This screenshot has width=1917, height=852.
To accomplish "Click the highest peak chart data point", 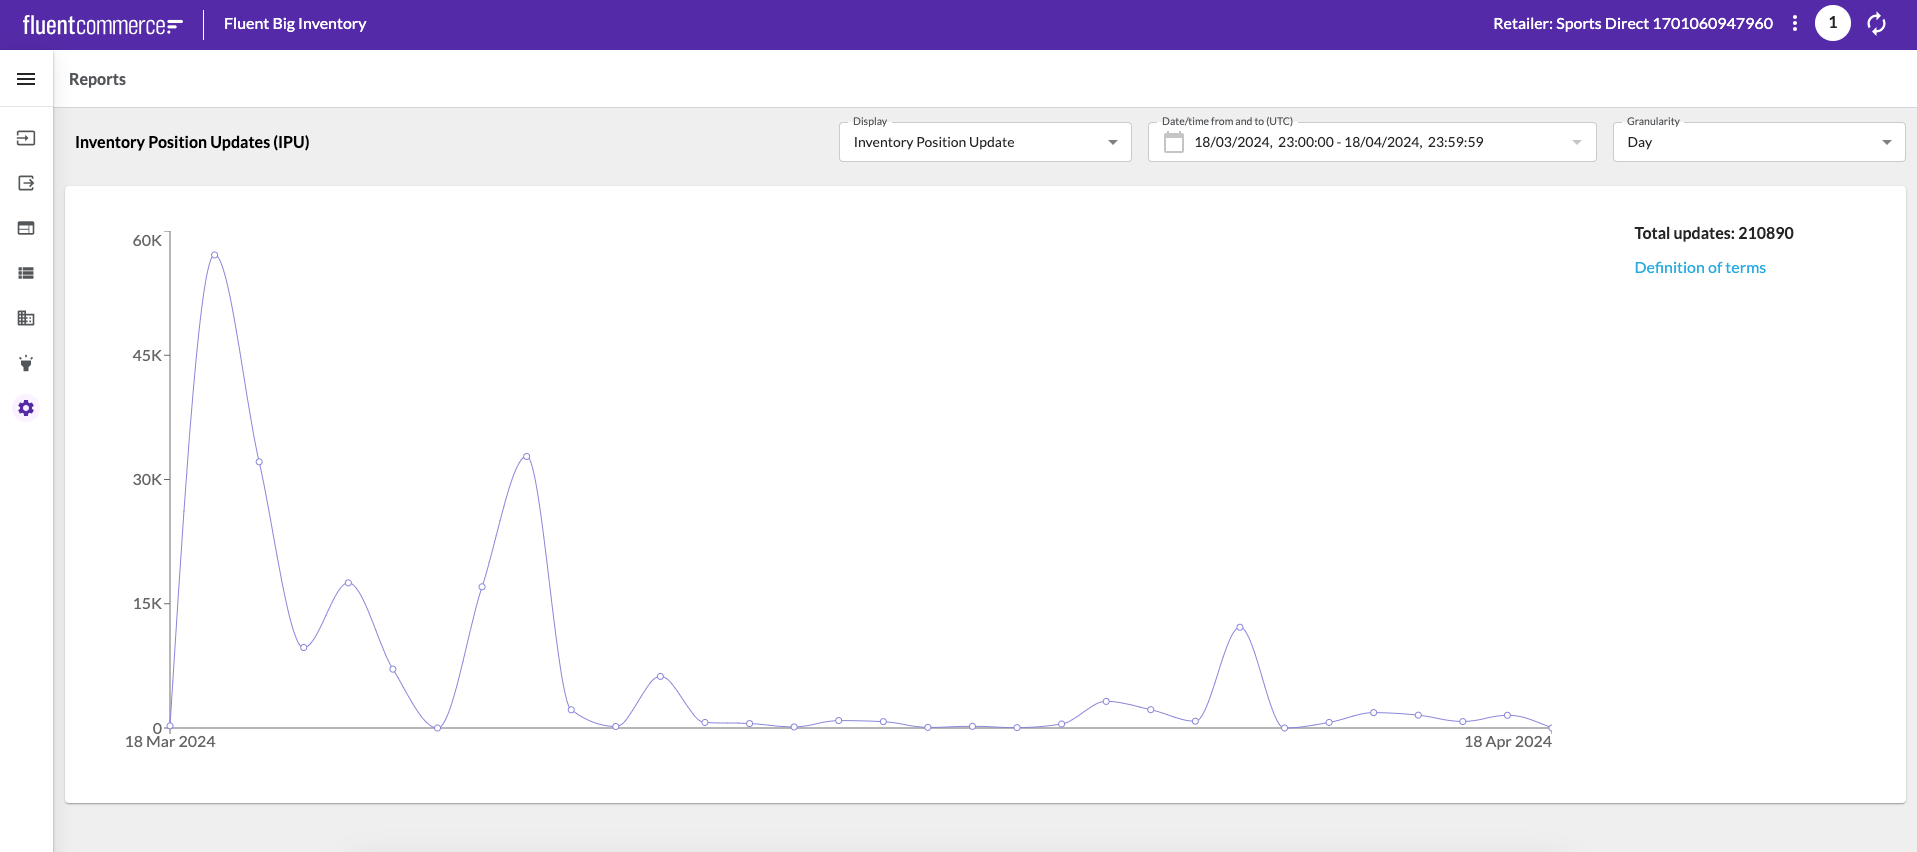I will [x=214, y=255].
